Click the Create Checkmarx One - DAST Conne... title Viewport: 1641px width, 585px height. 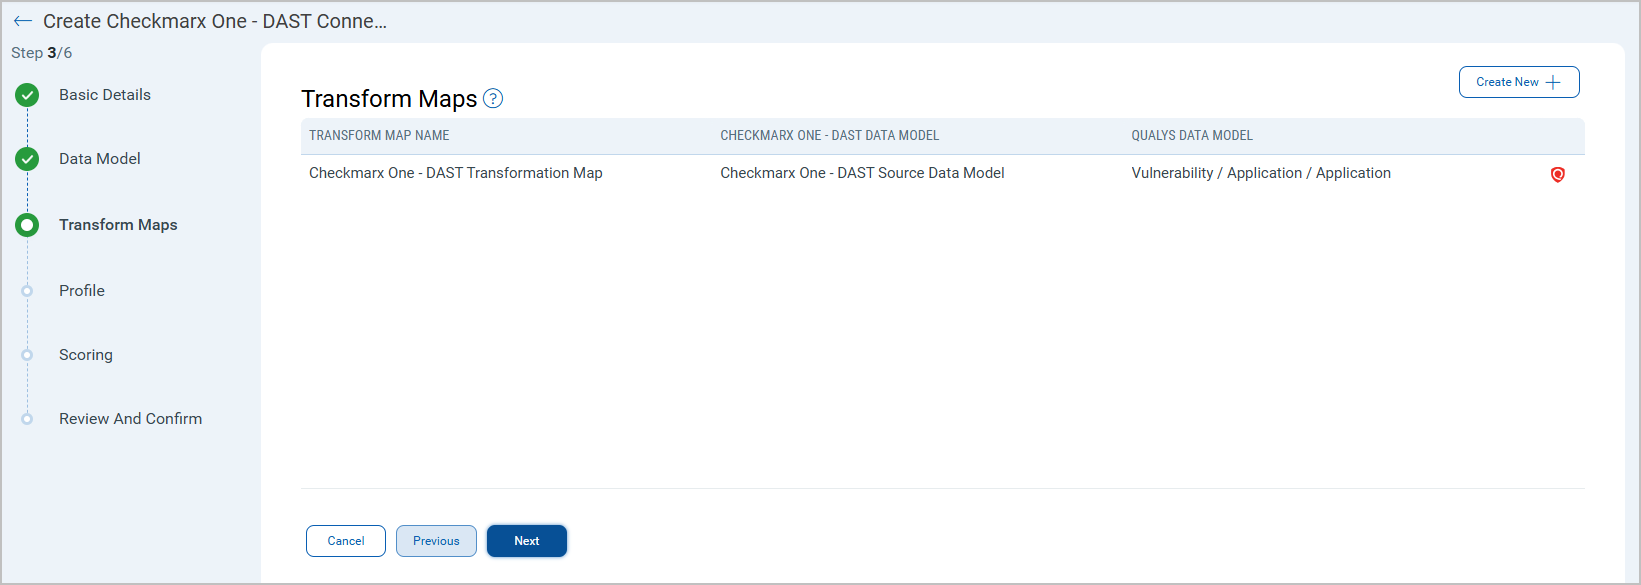point(215,21)
